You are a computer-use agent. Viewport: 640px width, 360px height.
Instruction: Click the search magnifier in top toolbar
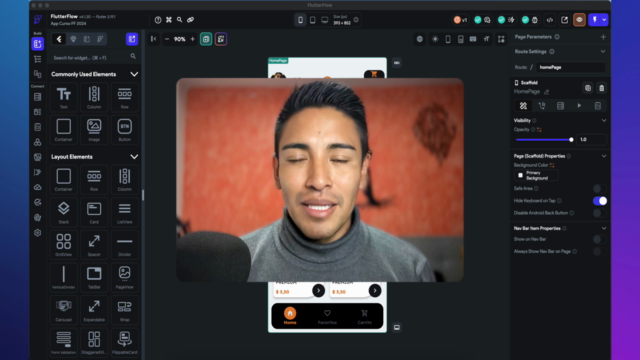179,20
